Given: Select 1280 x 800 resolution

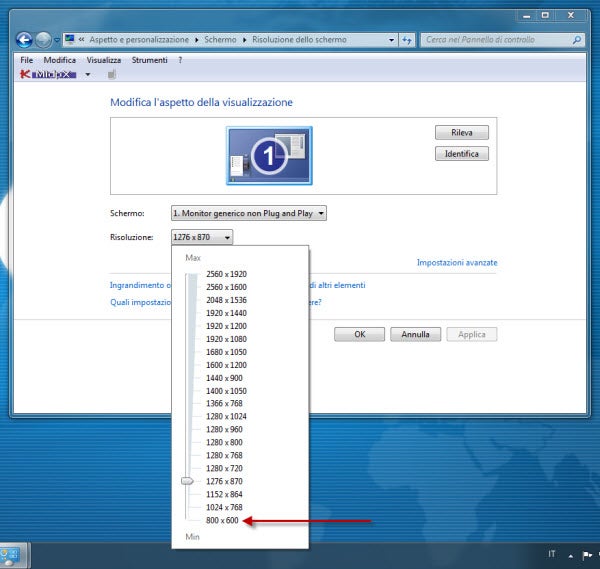Looking at the screenshot, I should [x=224, y=442].
